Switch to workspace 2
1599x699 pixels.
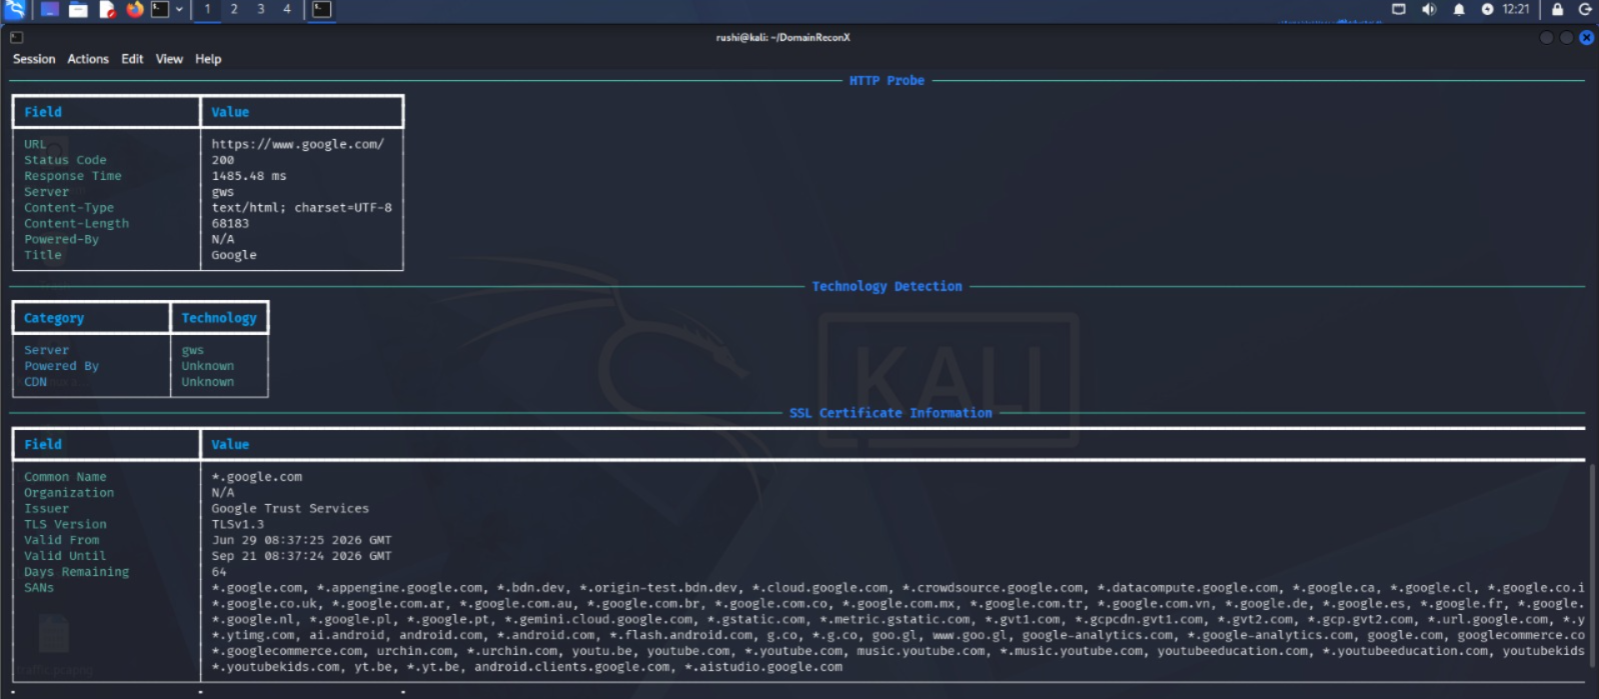(x=234, y=9)
